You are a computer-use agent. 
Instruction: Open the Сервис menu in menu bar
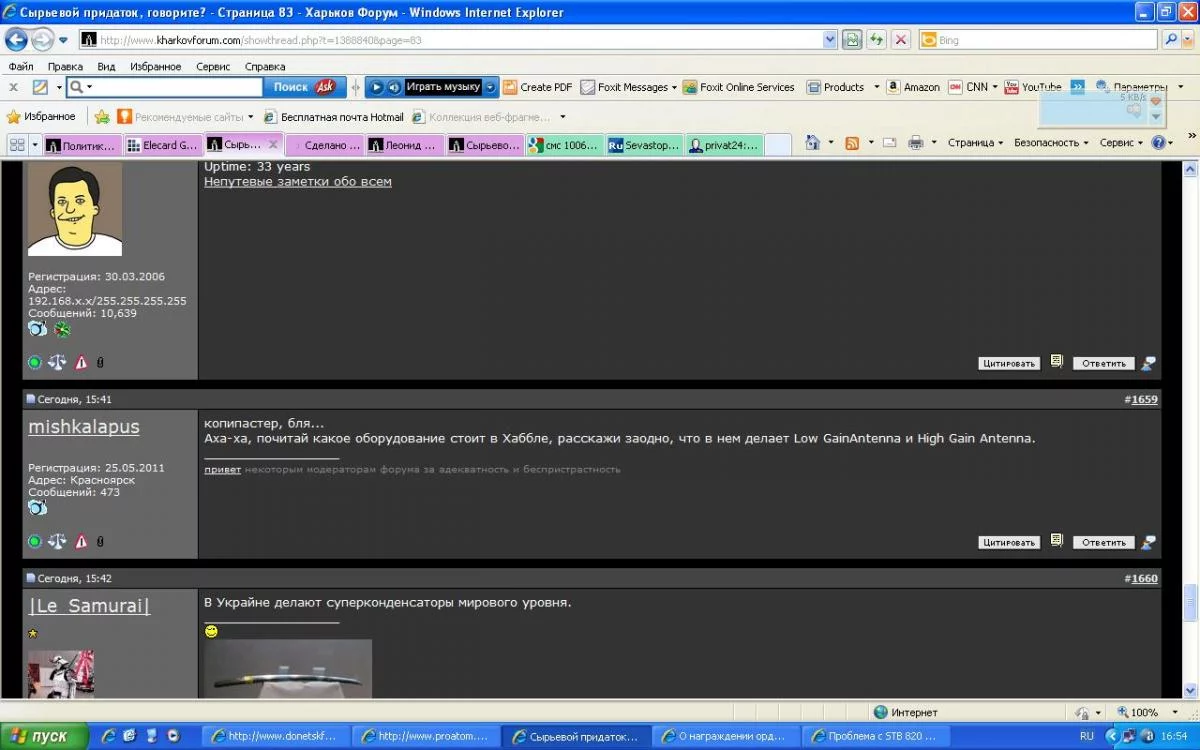click(213, 66)
